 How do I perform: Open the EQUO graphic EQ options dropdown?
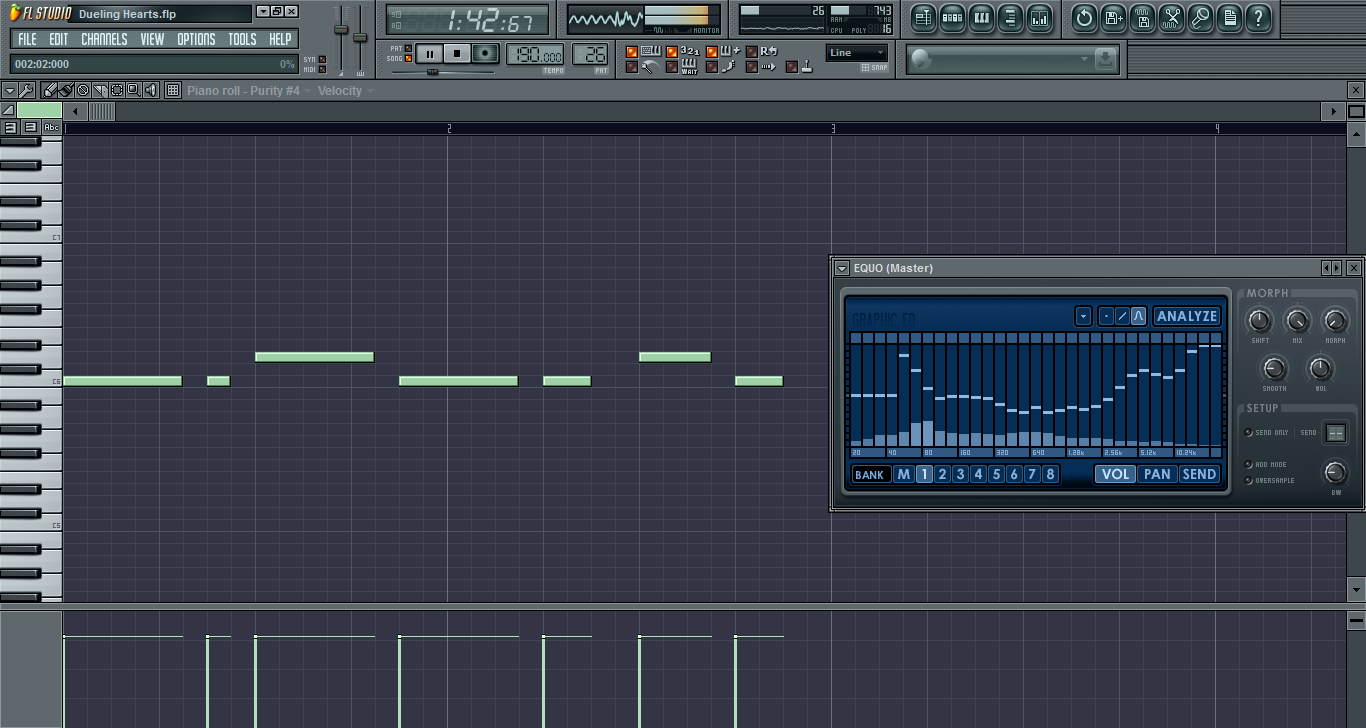pos(1083,316)
